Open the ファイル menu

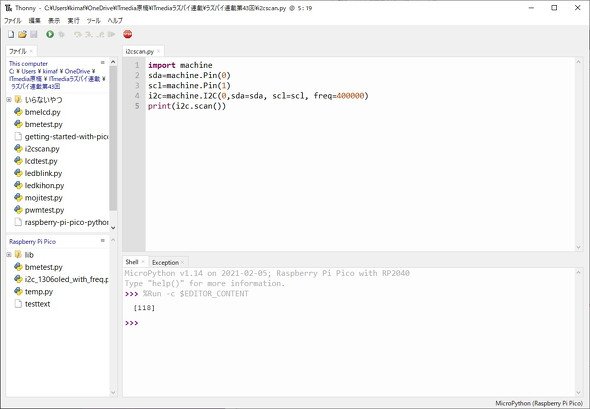12,21
